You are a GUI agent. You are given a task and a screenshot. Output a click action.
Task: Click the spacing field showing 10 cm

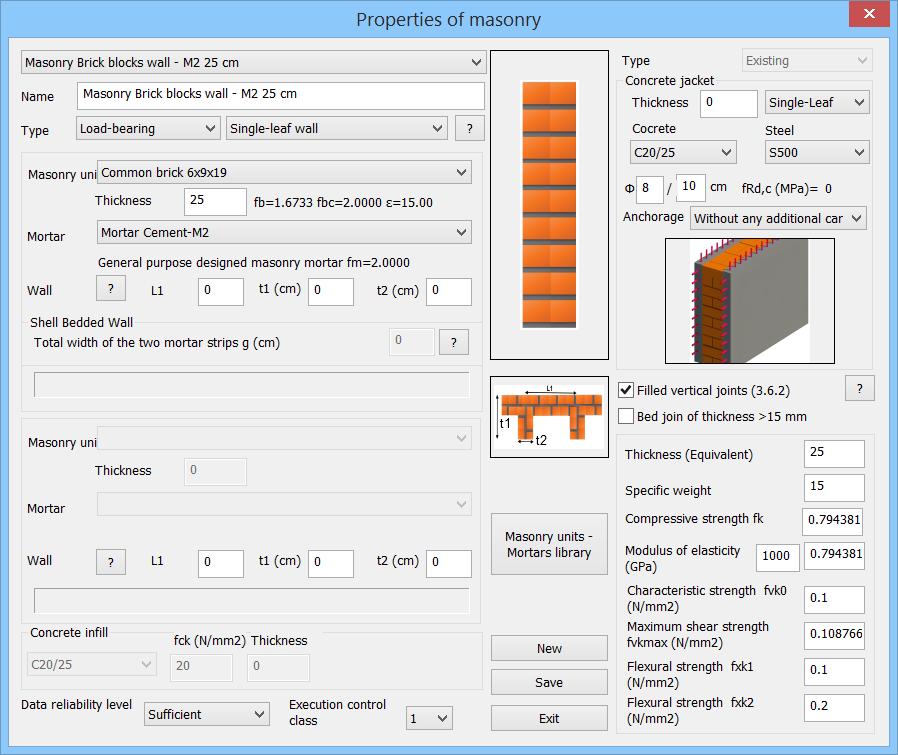point(691,188)
